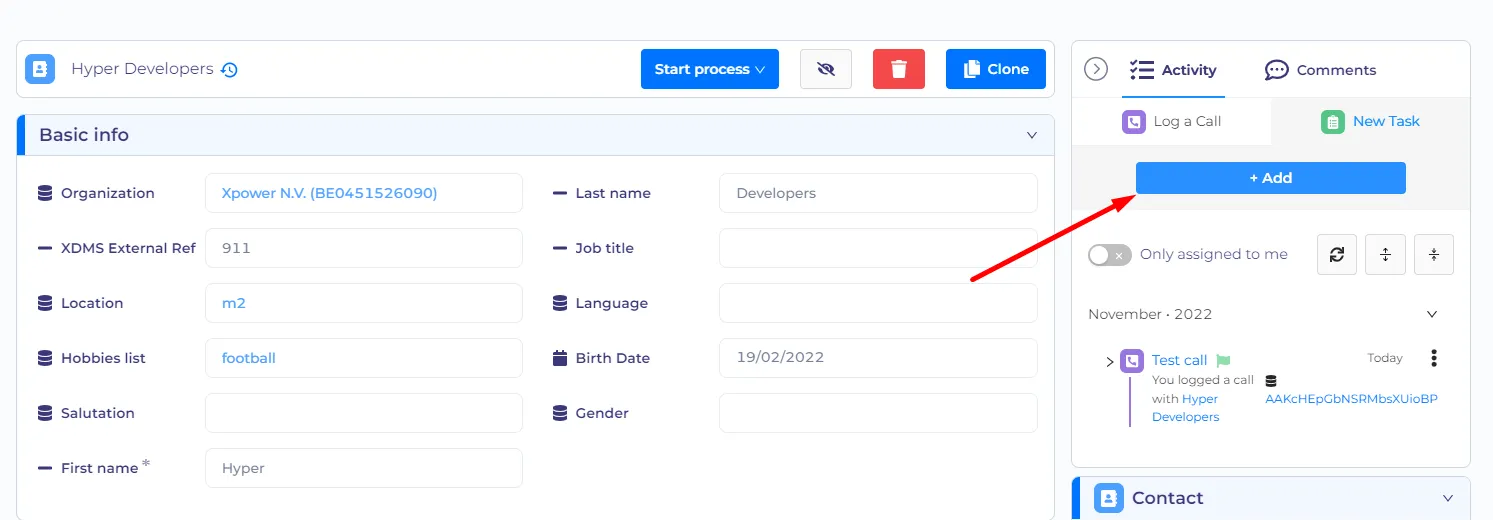The height and width of the screenshot is (520, 1493).
Task: Open the history clock icon next to Hyper Developers
Action: pyautogui.click(x=229, y=70)
